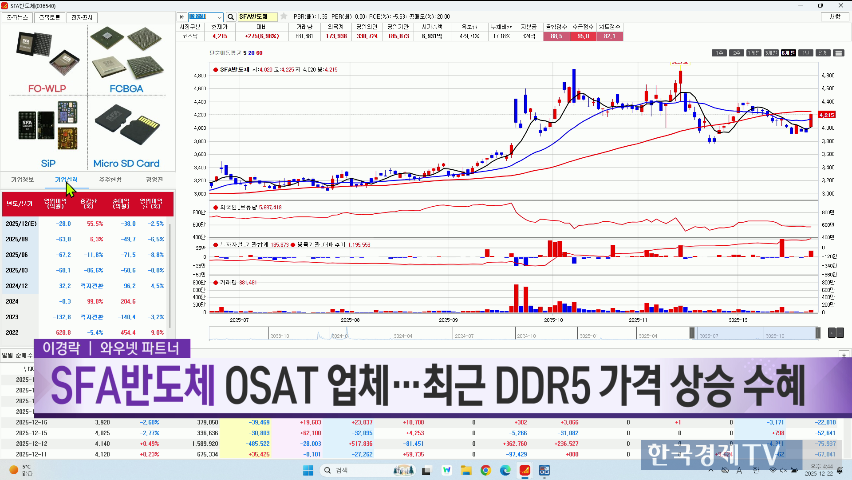Open the first tab above product images
The width and height of the screenshot is (852, 480).
(20, 18)
